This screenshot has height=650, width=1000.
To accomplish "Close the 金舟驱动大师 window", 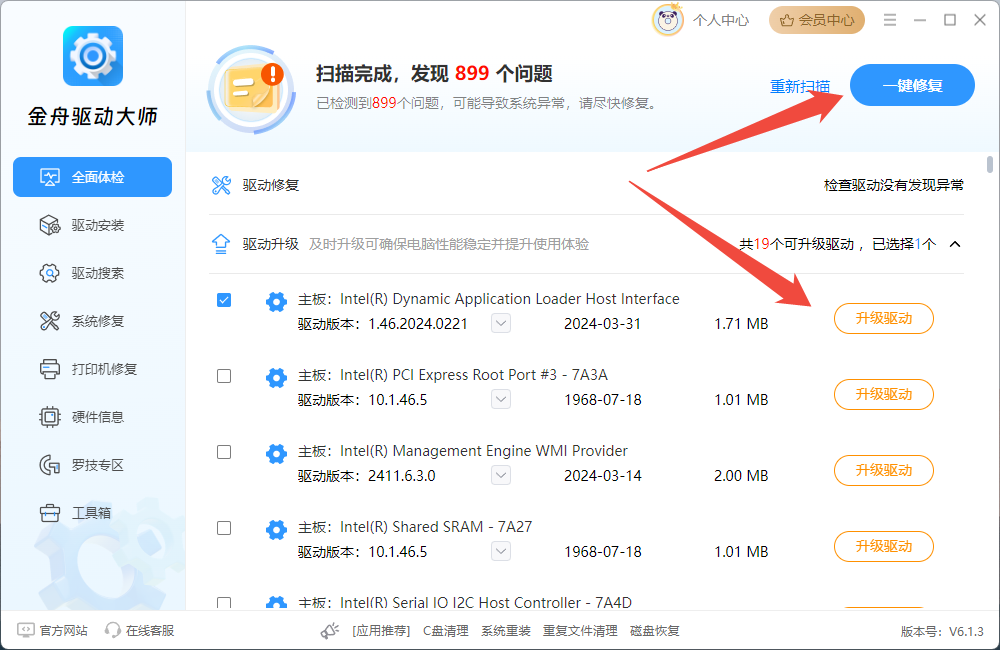I will (x=980, y=20).
